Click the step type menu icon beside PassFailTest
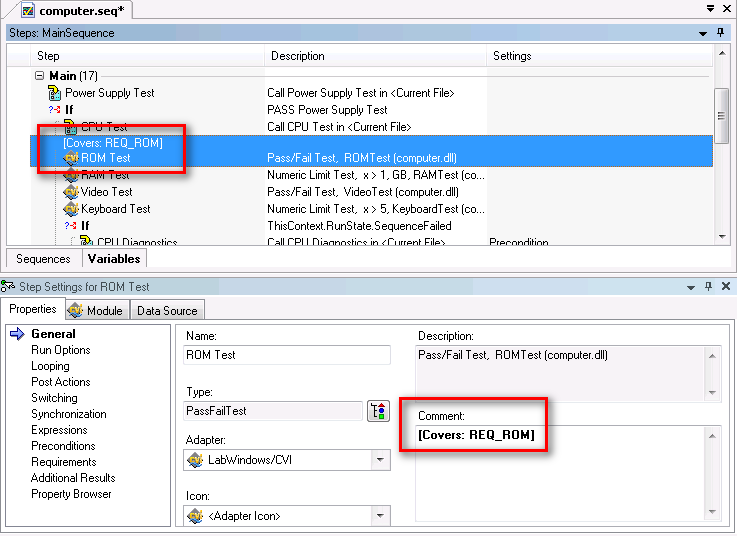Image resolution: width=737 pixels, height=536 pixels. (x=378, y=411)
